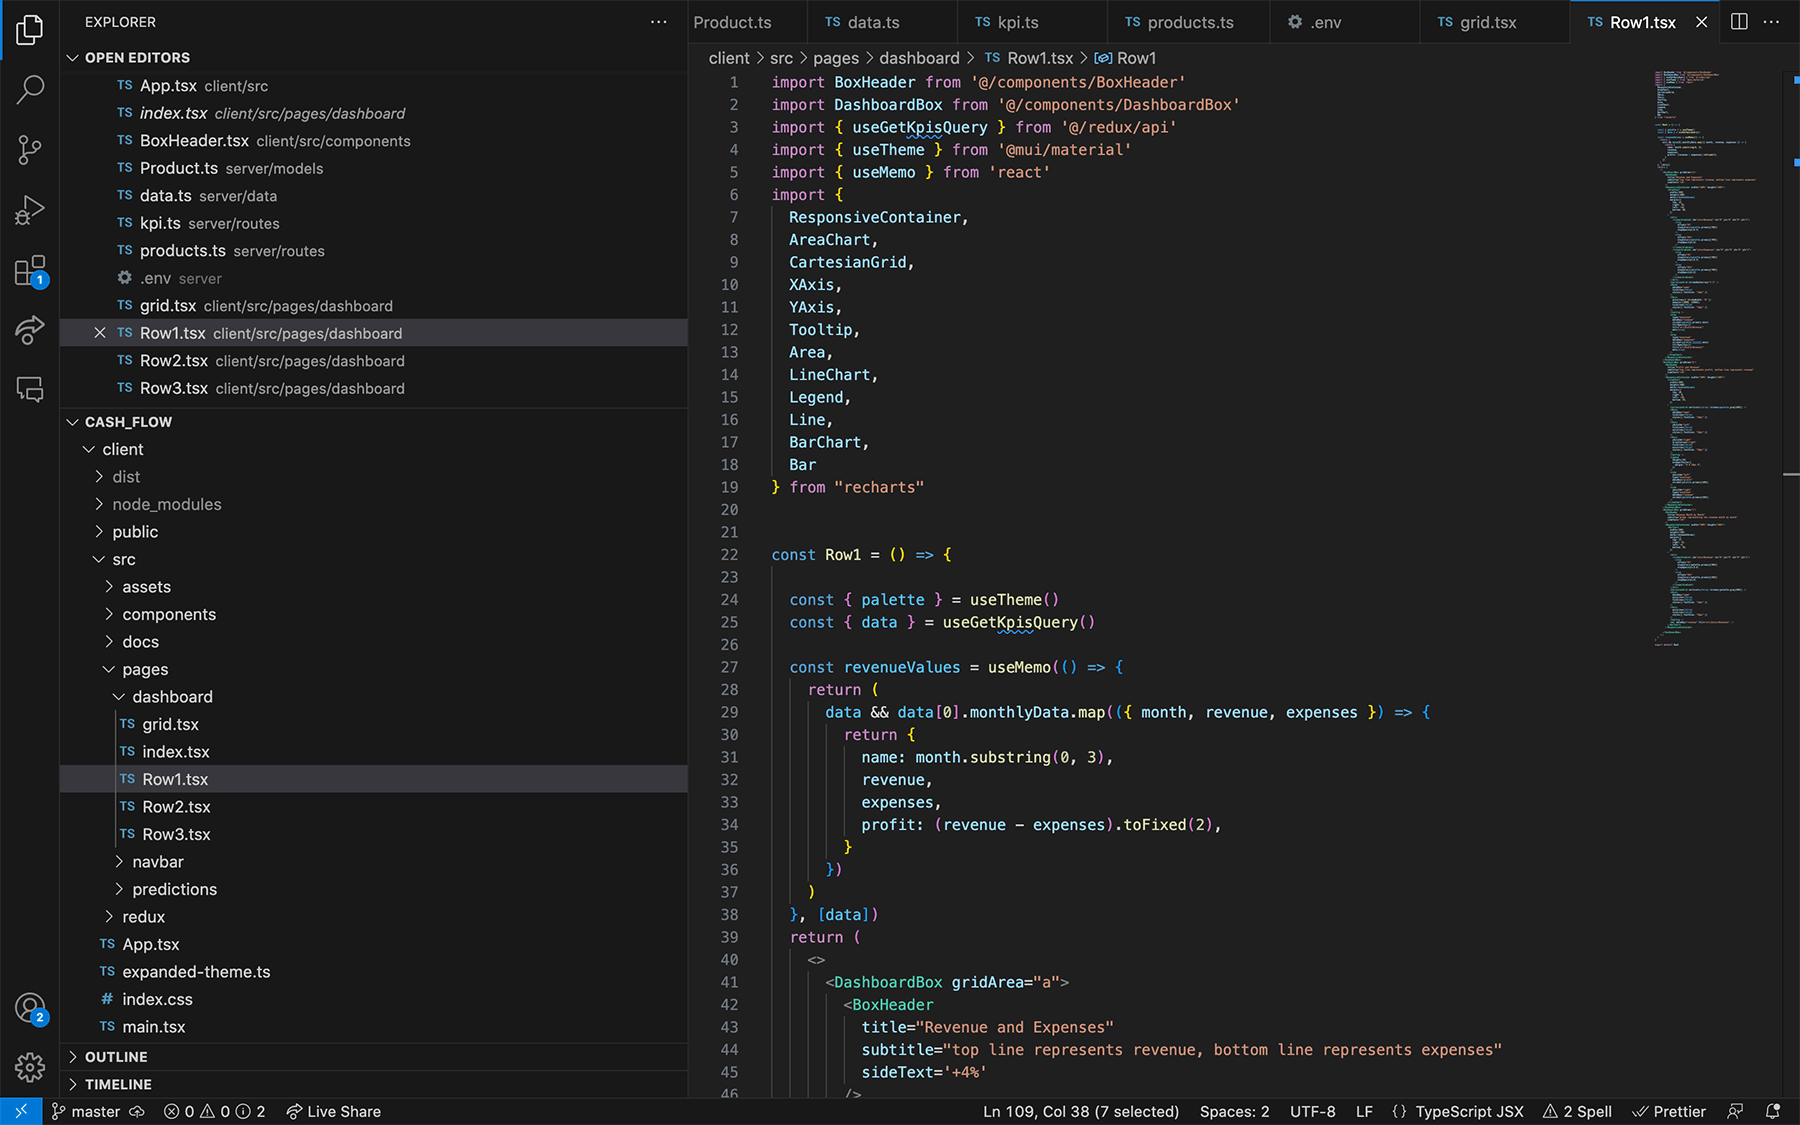Open the Explorer view in activity bar

[x=30, y=30]
